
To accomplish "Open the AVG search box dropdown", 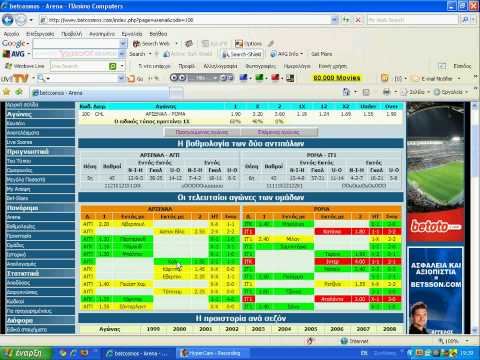I will (x=122, y=54).
